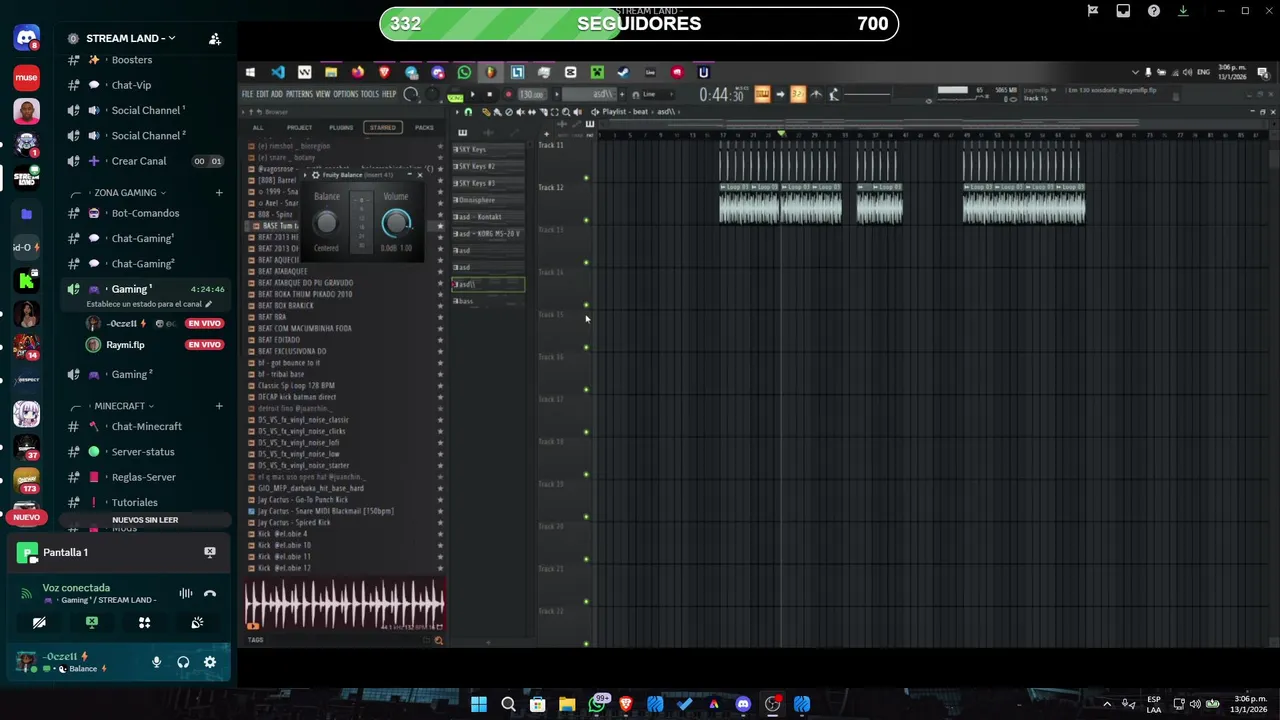Open Discord user settings gear
The image size is (1280, 720).
tap(210, 662)
